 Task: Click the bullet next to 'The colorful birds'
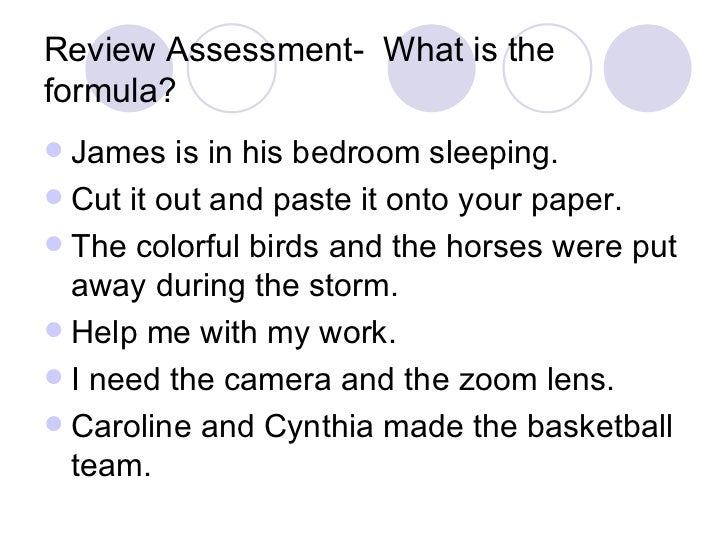pos(54,243)
